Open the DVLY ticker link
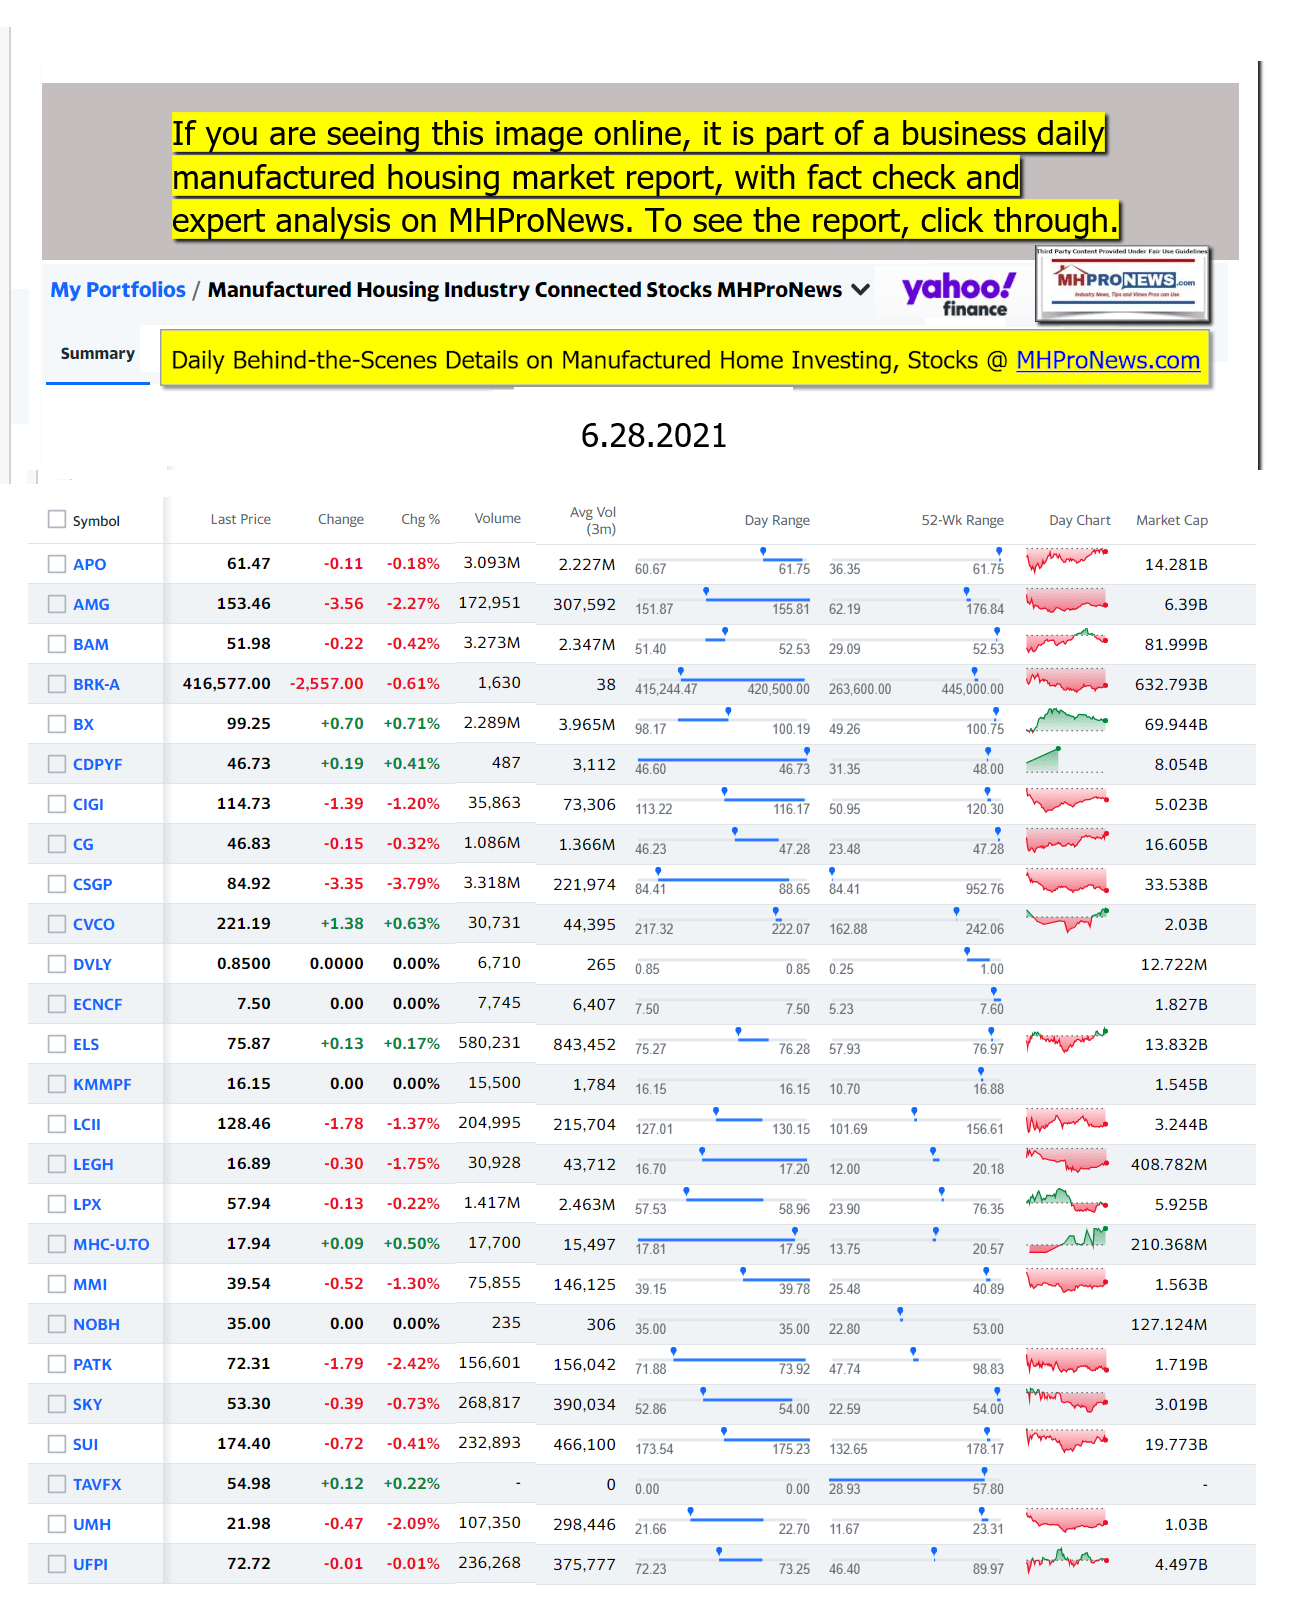The width and height of the screenshot is (1303, 1604). (92, 964)
